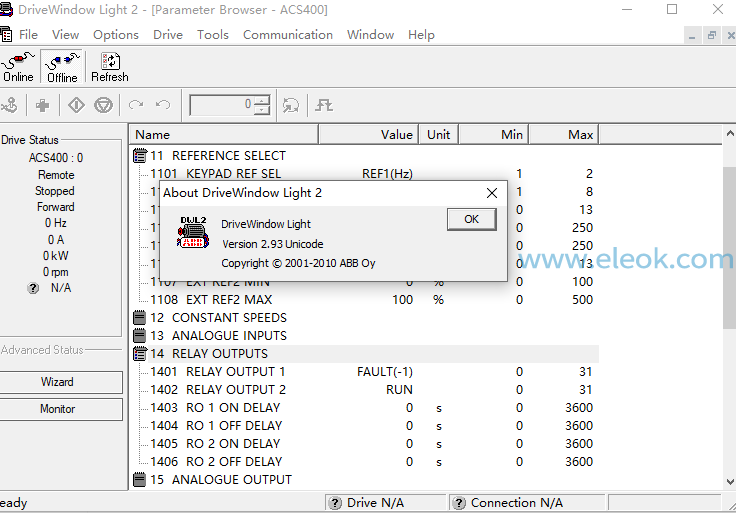
Task: Click the forward direction arrow icon
Action: click(x=136, y=105)
